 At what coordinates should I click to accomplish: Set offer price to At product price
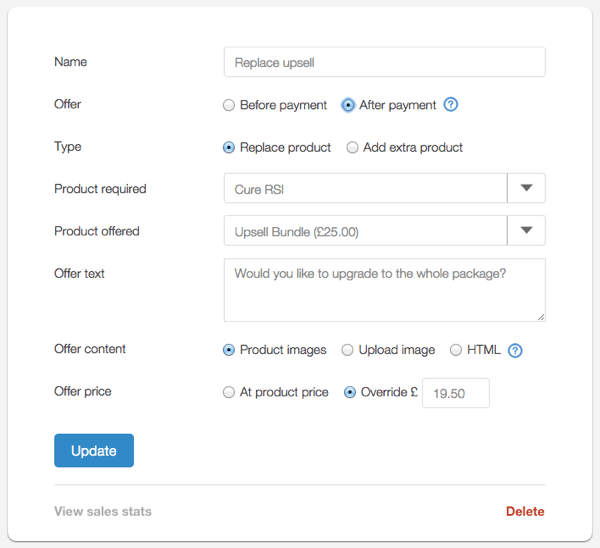click(229, 393)
